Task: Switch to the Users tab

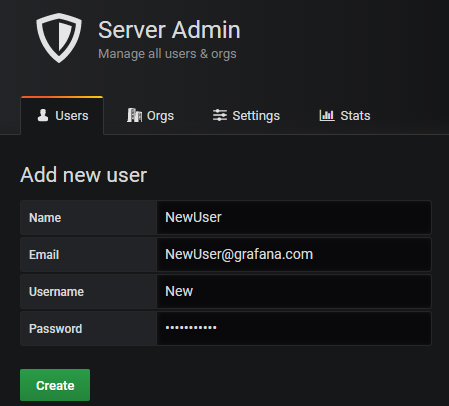Action: click(62, 116)
